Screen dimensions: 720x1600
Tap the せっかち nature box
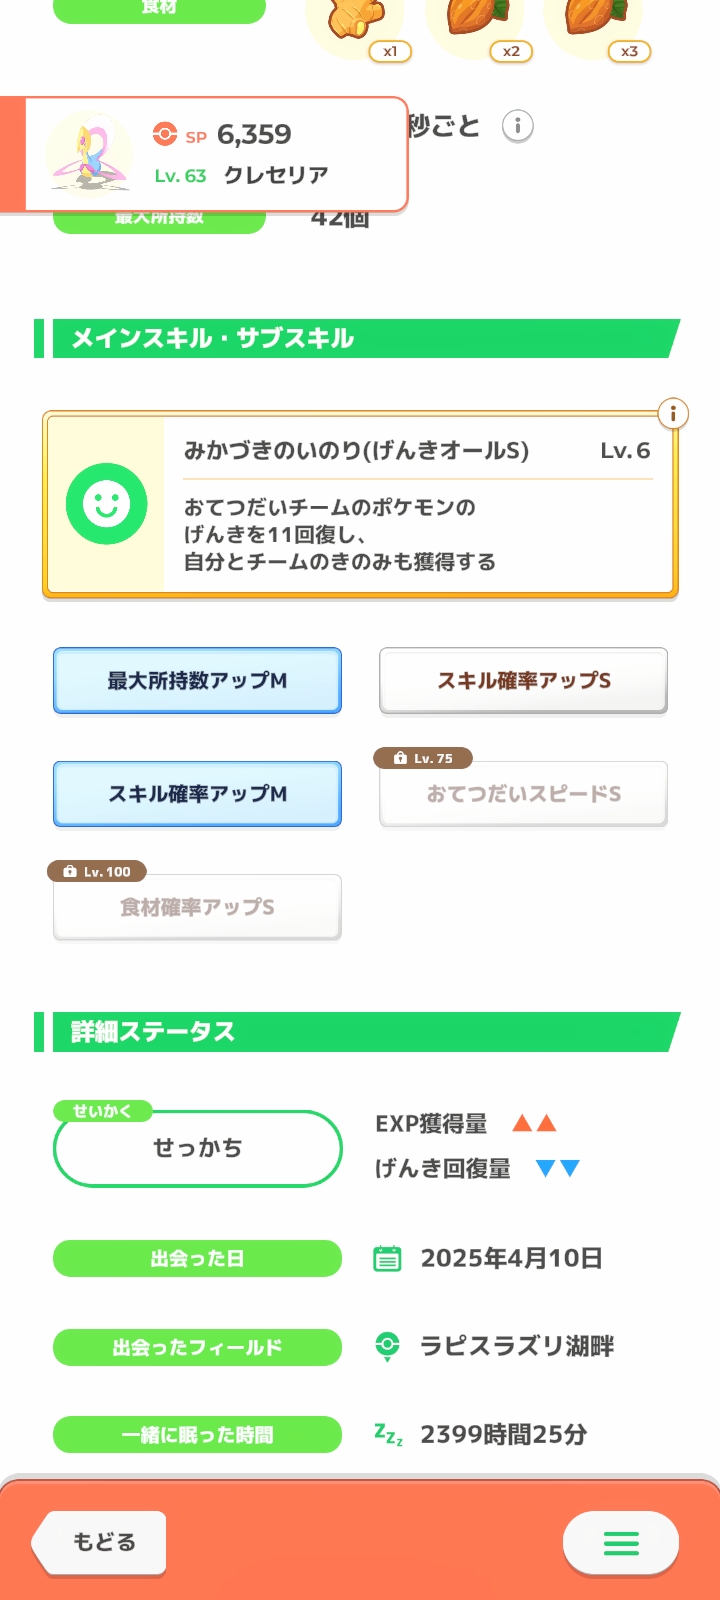(197, 1148)
